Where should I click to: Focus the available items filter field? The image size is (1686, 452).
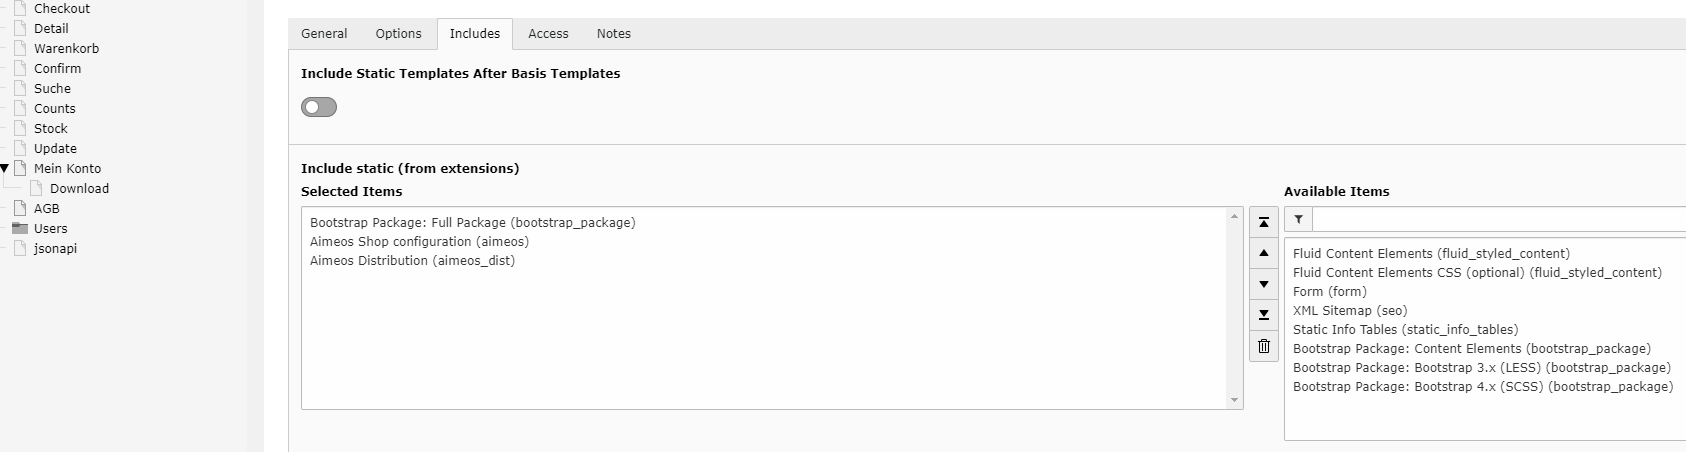click(1499, 219)
